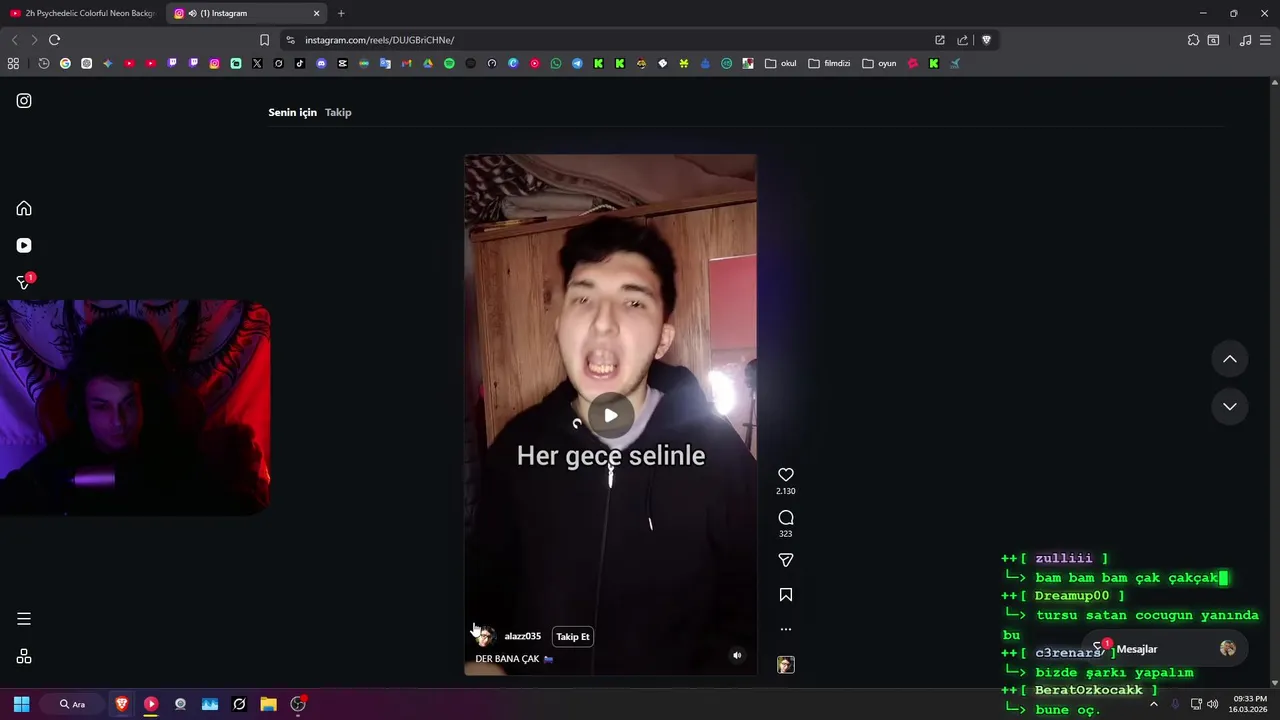Open X (Twitter) bookmark in bookmarks bar
This screenshot has width=1280, height=720.
(257, 63)
